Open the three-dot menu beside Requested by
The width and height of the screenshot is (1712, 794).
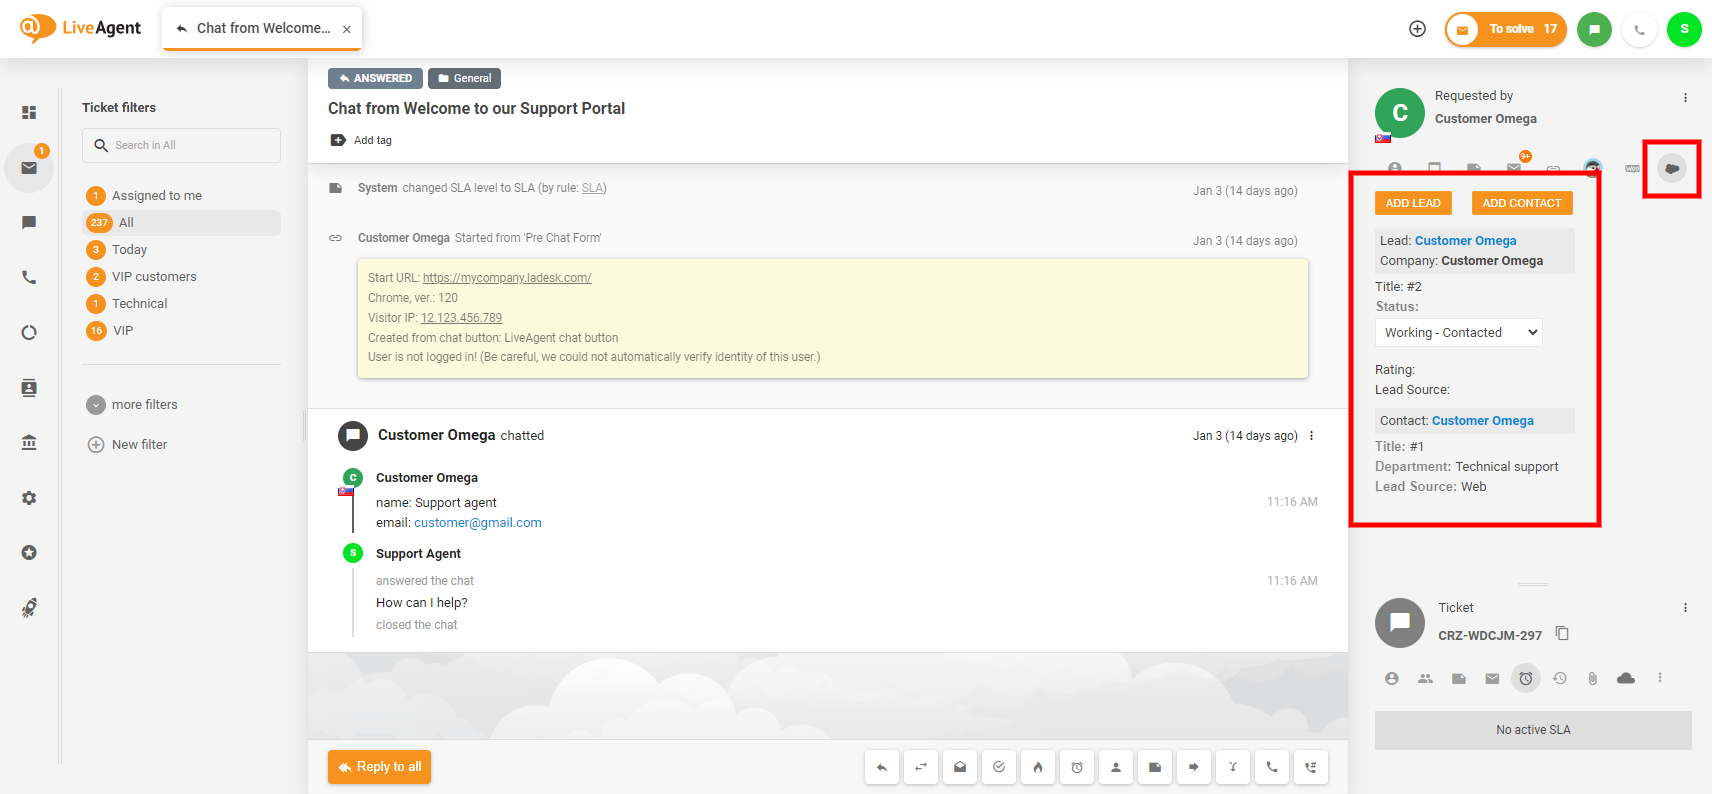pos(1685,98)
